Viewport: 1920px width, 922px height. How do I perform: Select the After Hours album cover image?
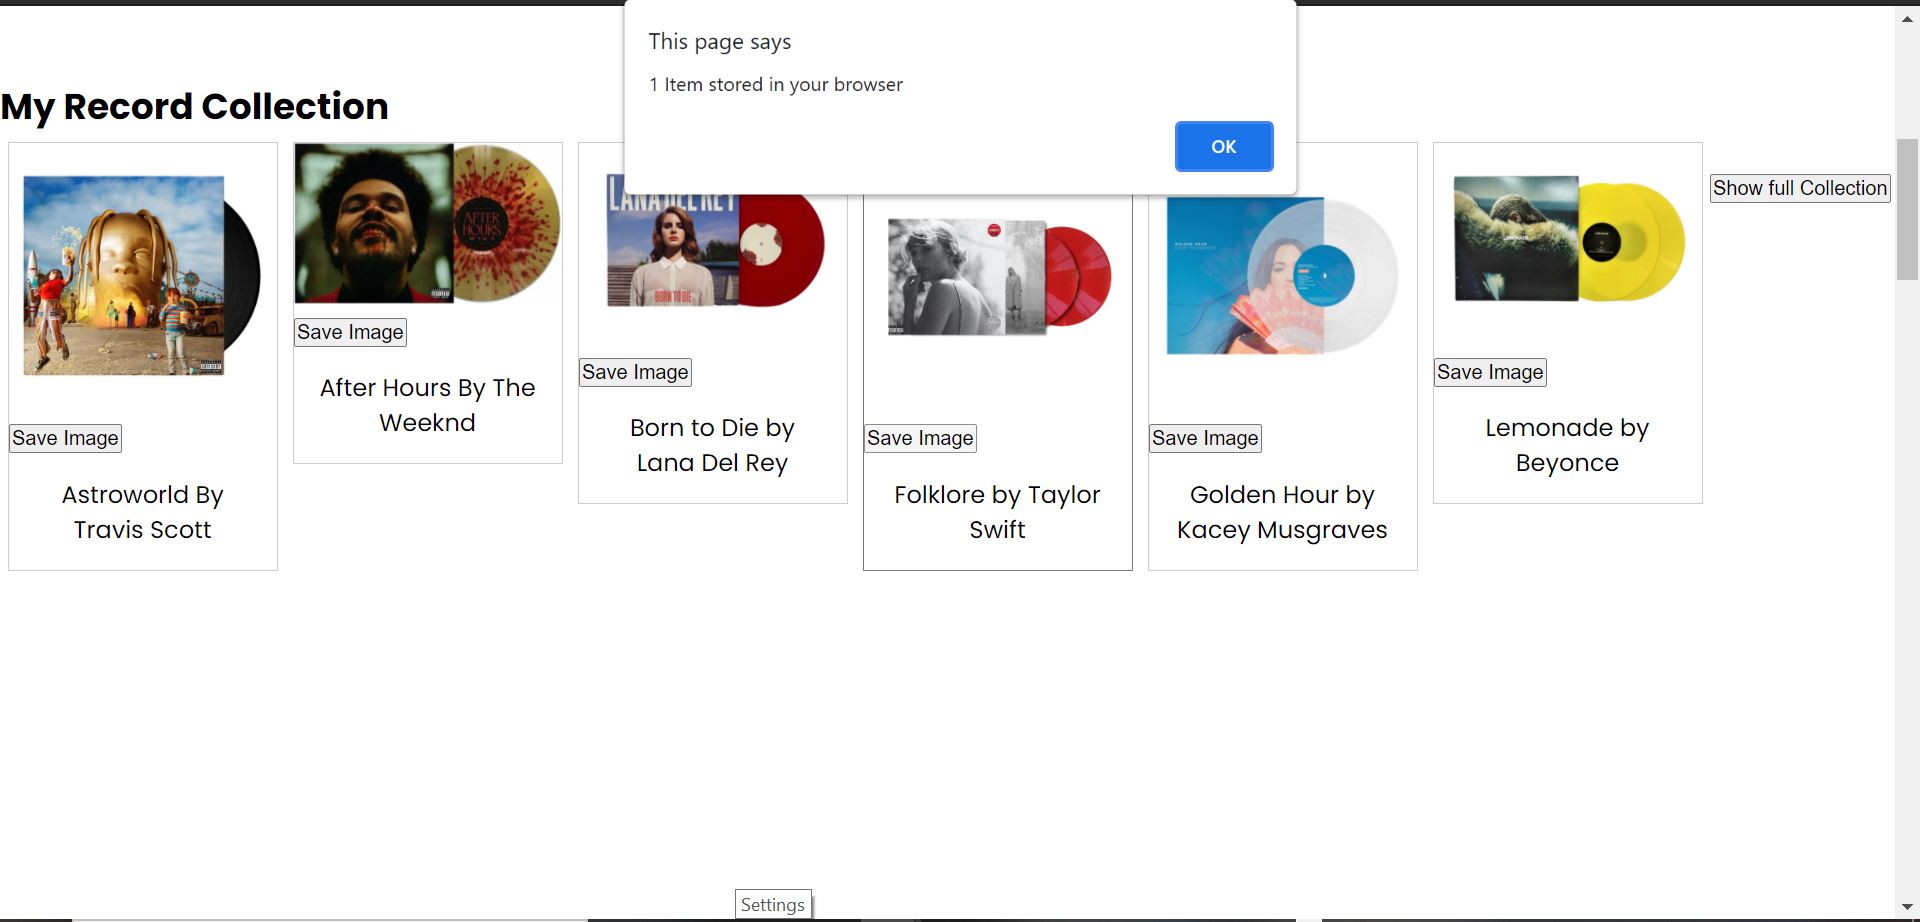click(x=428, y=223)
